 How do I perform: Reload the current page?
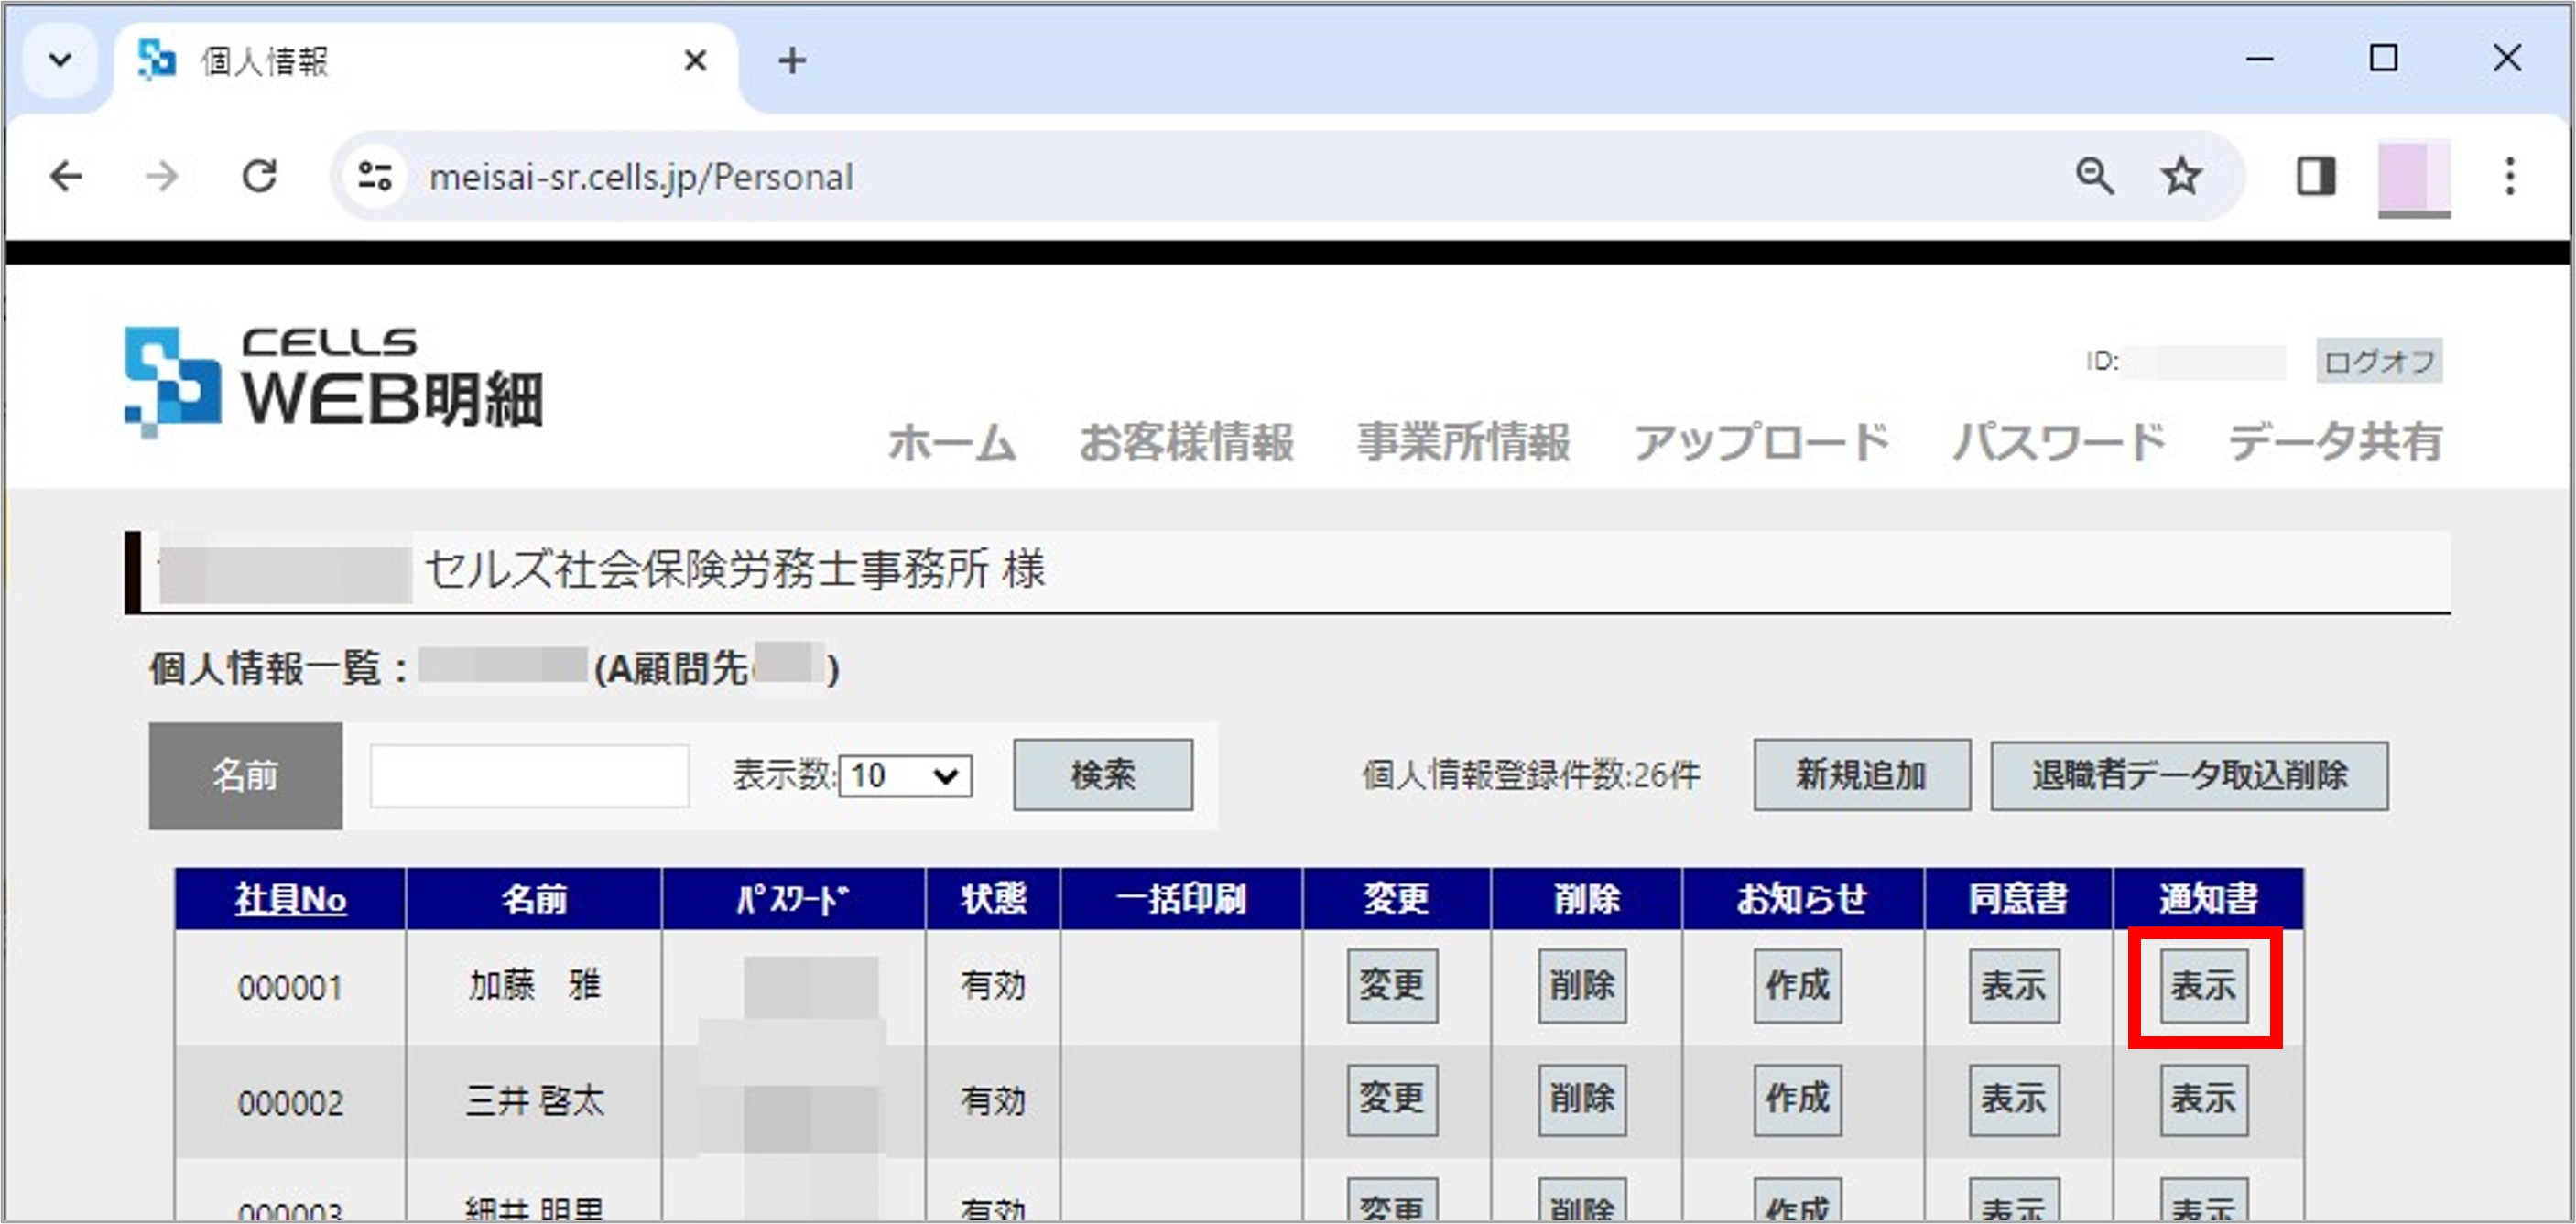(x=259, y=176)
